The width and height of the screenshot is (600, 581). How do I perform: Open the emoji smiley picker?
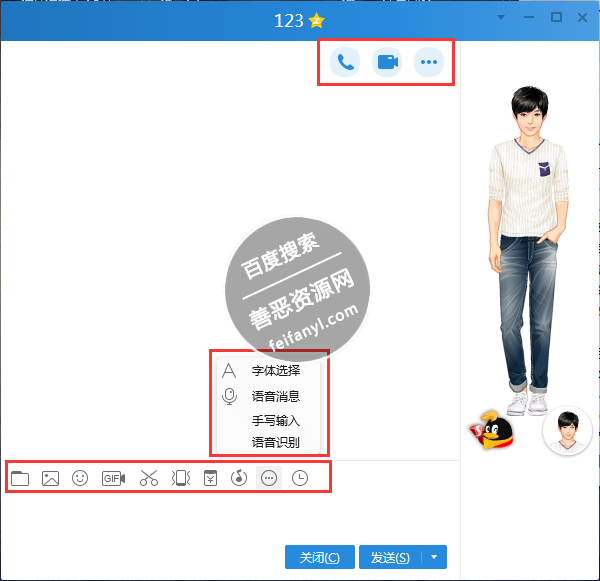(x=80, y=478)
